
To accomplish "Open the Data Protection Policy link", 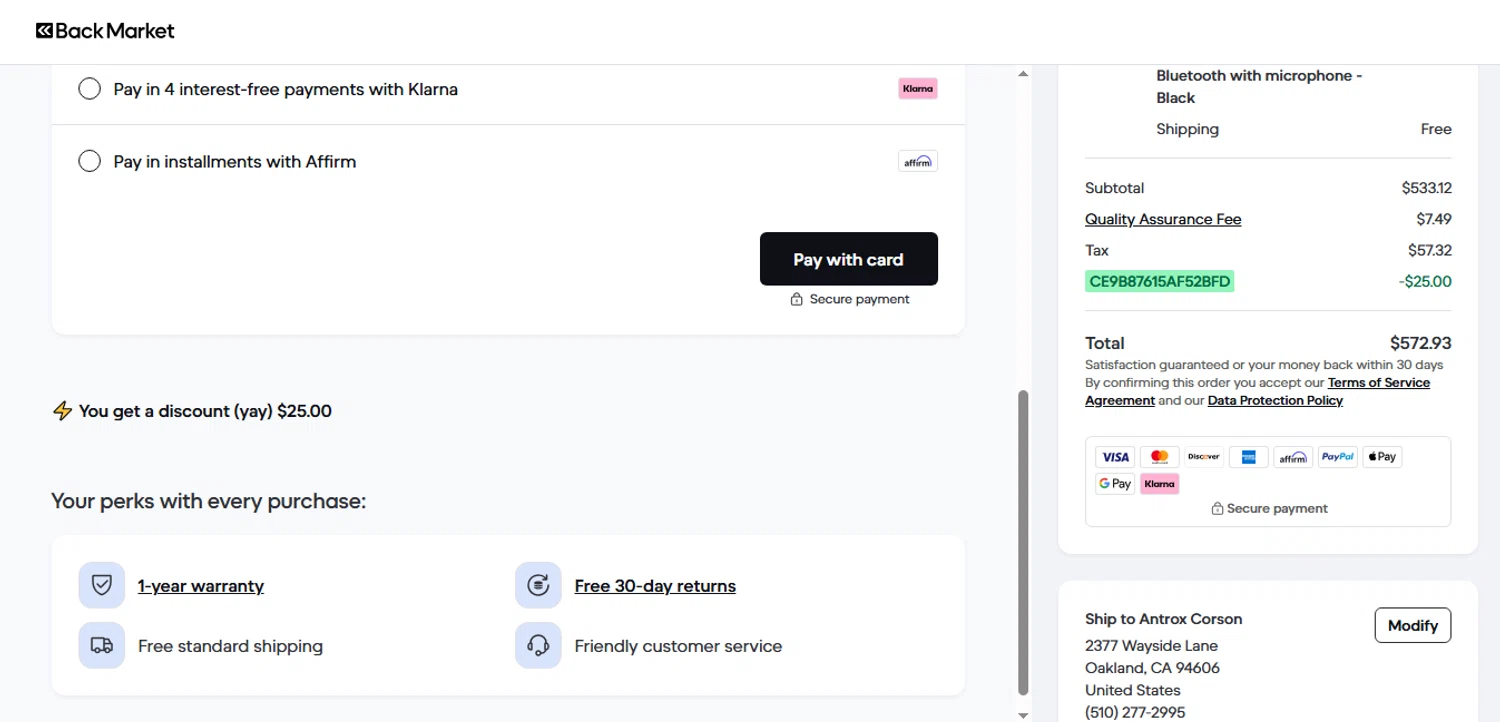I will pos(1275,401).
